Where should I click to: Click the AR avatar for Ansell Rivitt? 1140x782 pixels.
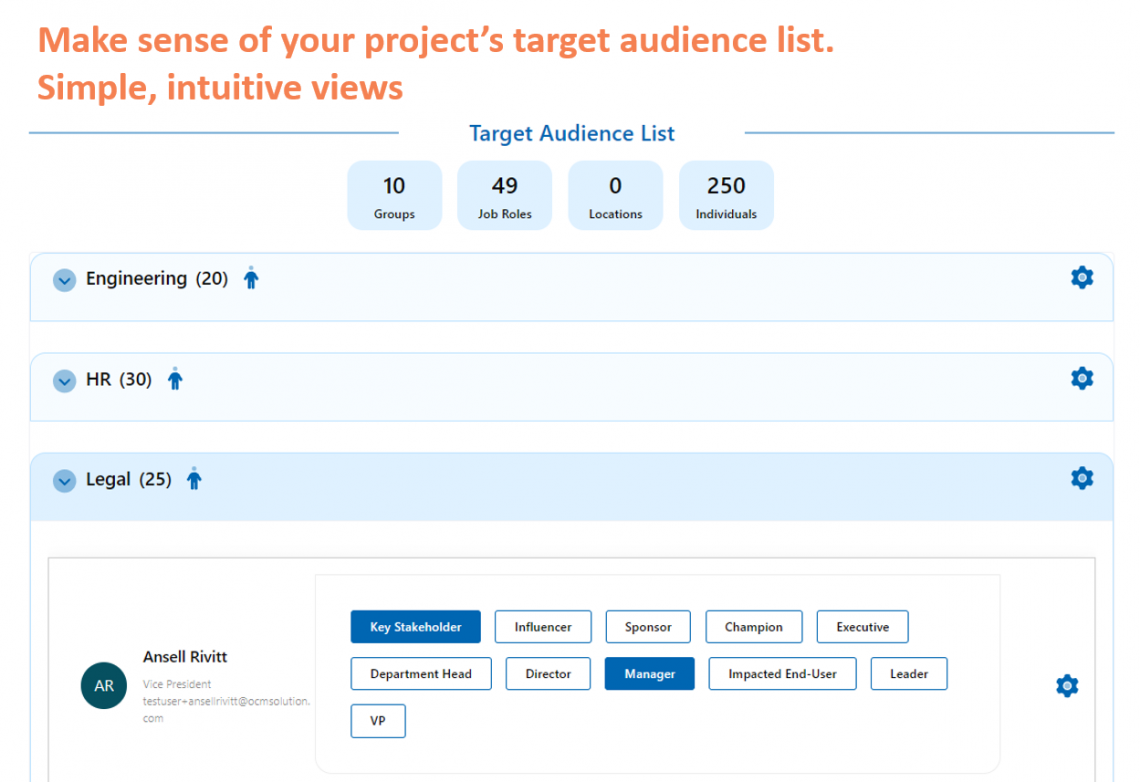tap(104, 685)
